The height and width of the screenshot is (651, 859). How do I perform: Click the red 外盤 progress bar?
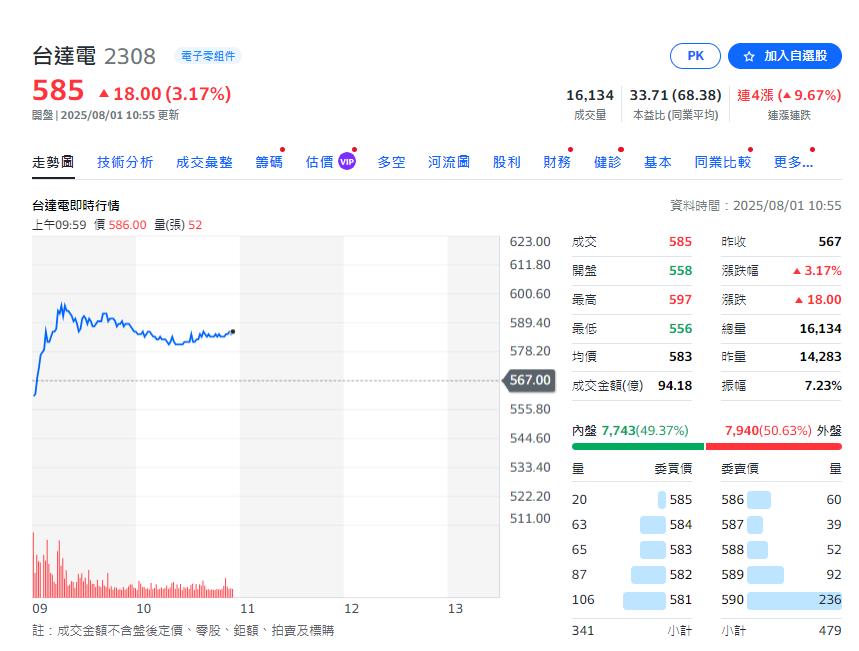[x=774, y=447]
